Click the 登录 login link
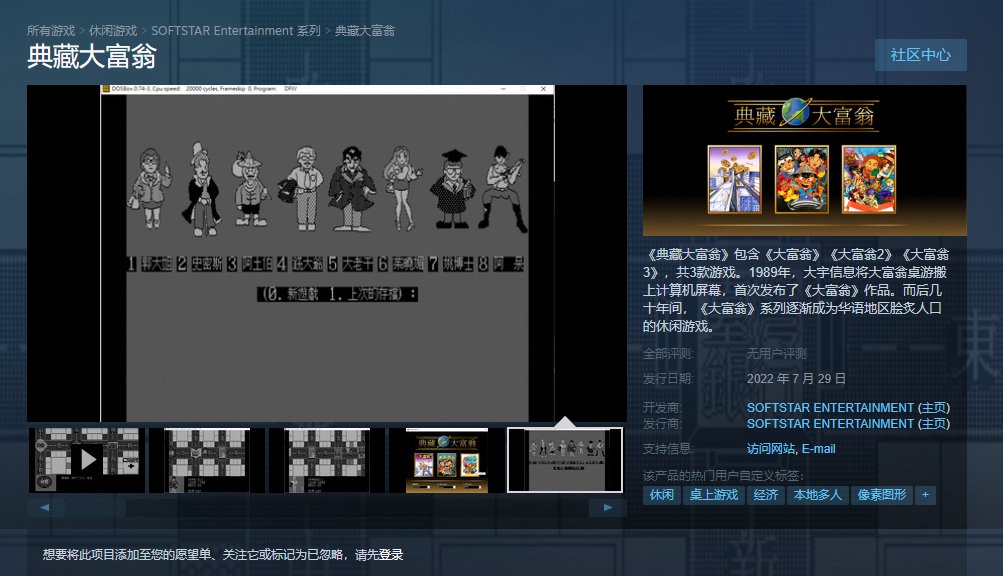Screen dimensions: 1003x576 391,555
